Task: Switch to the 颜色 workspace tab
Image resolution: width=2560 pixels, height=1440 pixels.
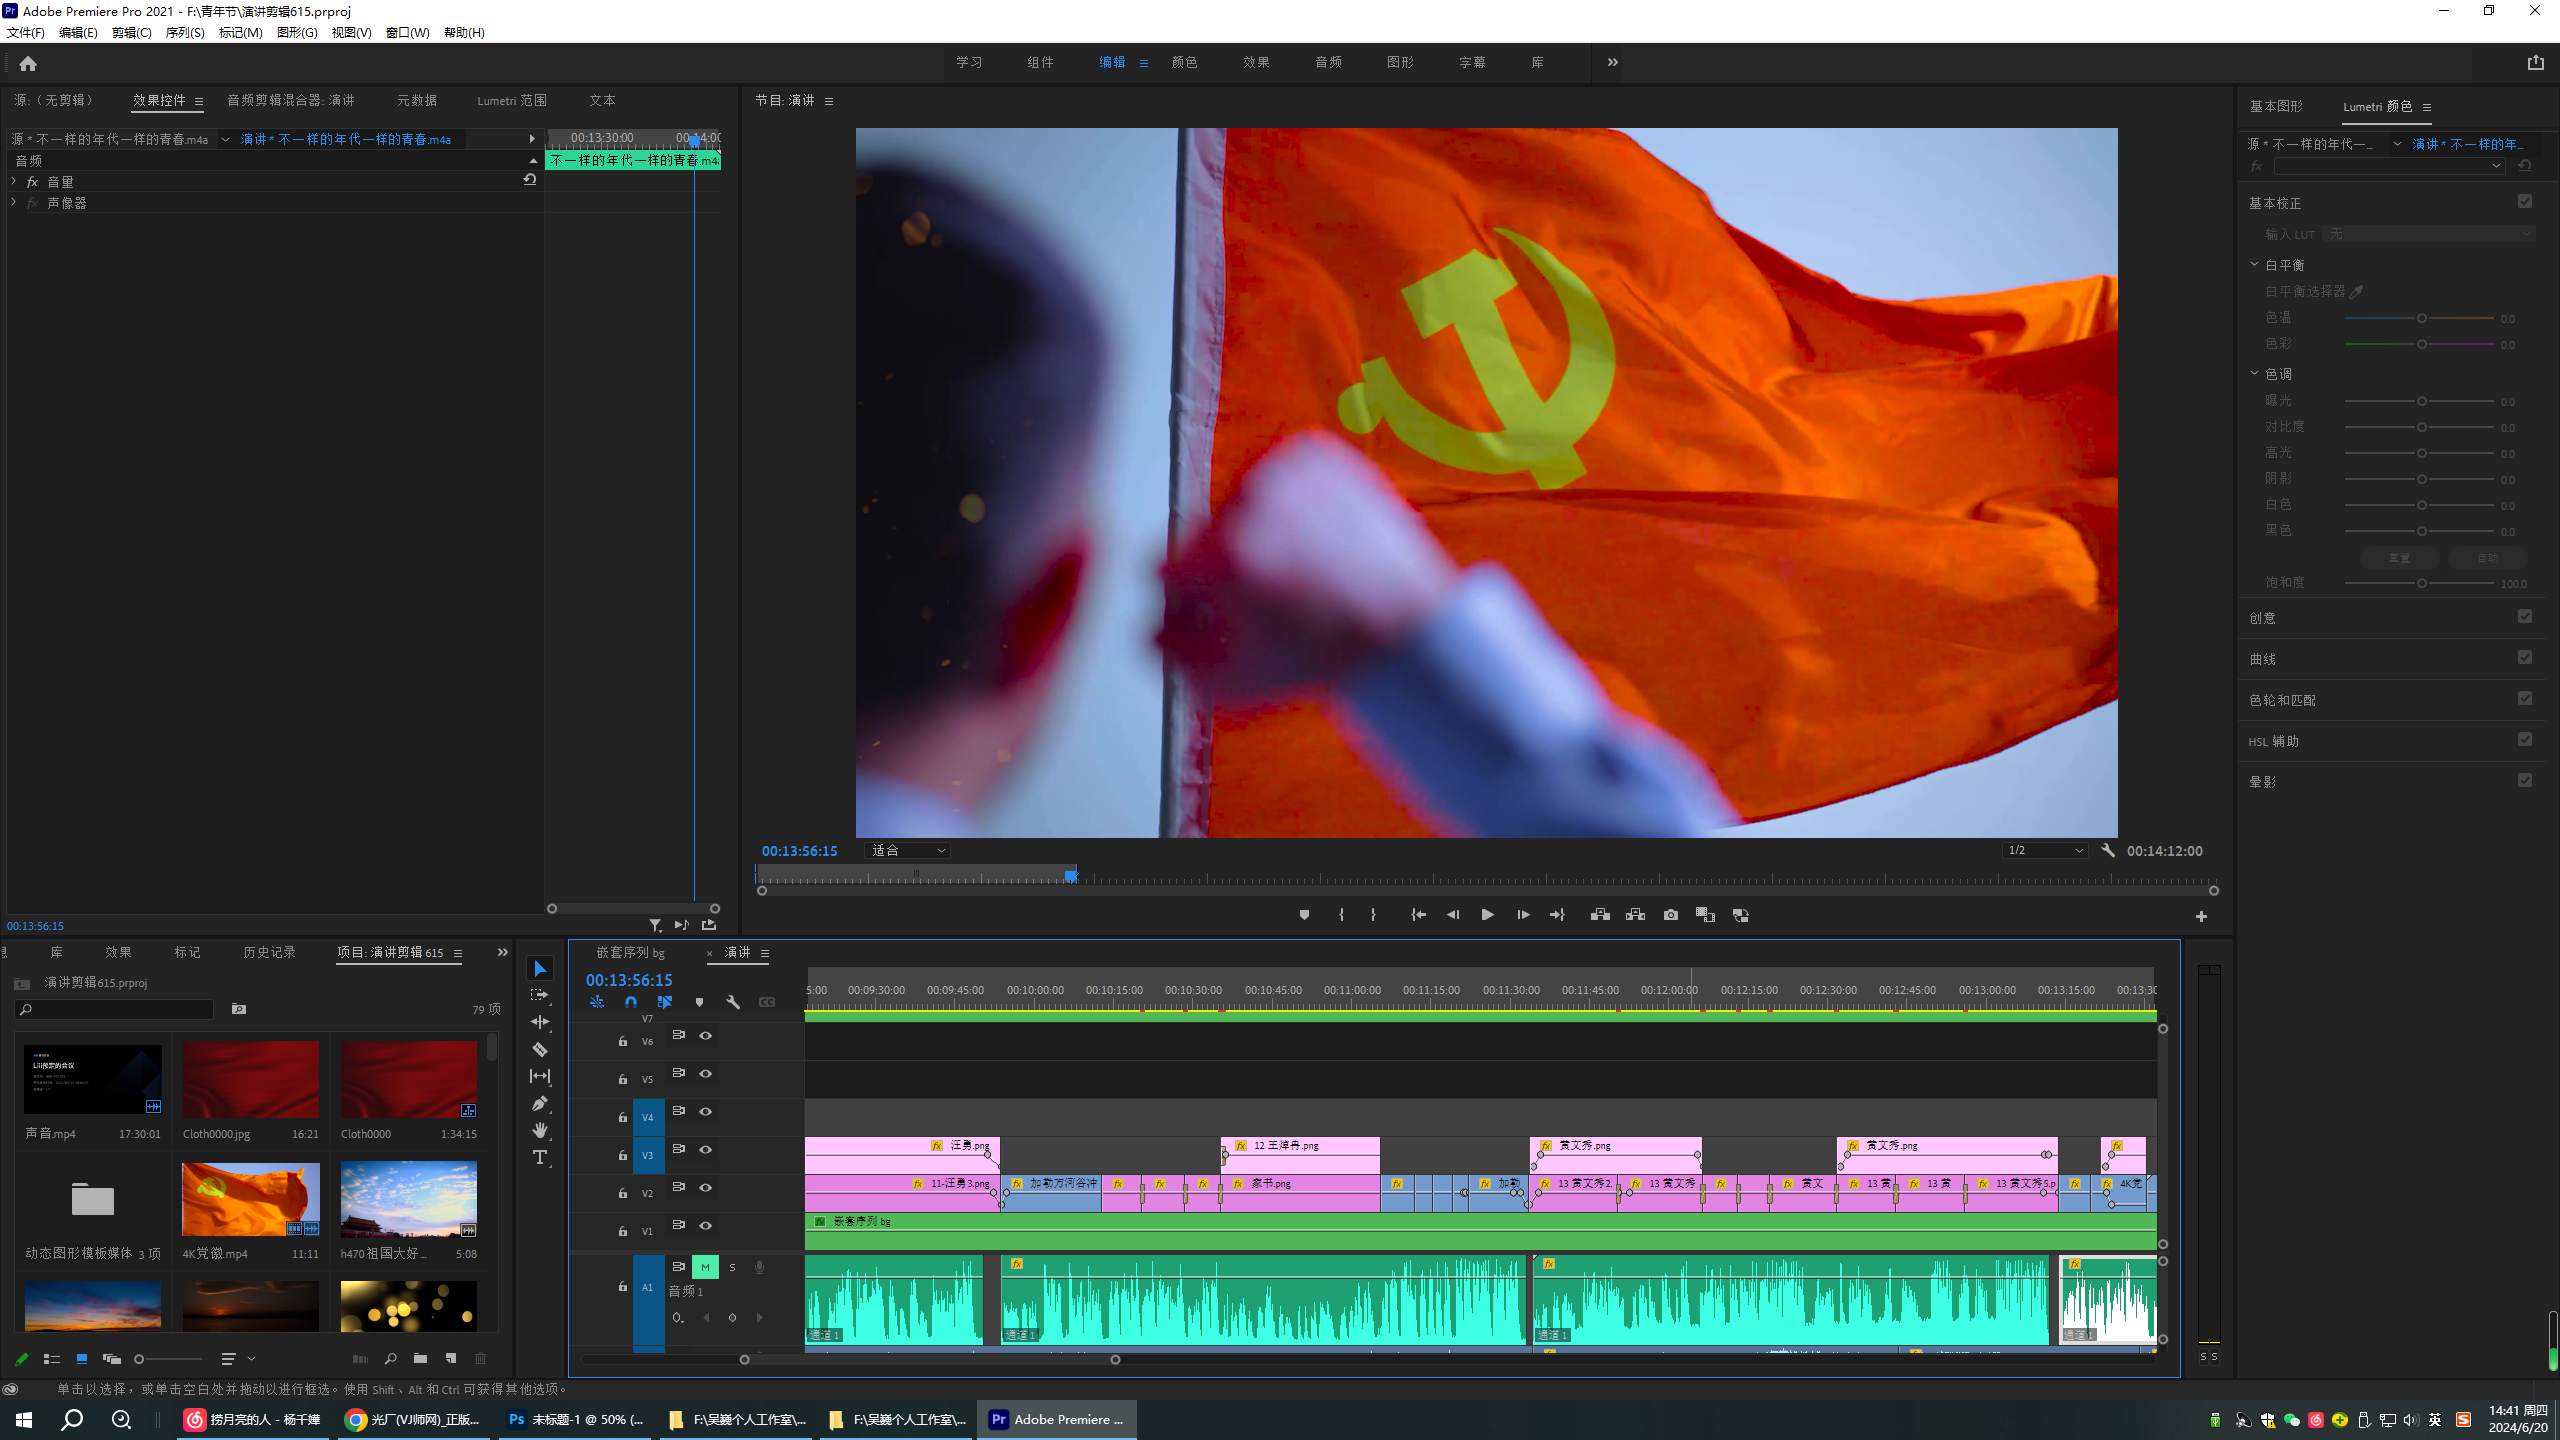Action: point(1184,62)
